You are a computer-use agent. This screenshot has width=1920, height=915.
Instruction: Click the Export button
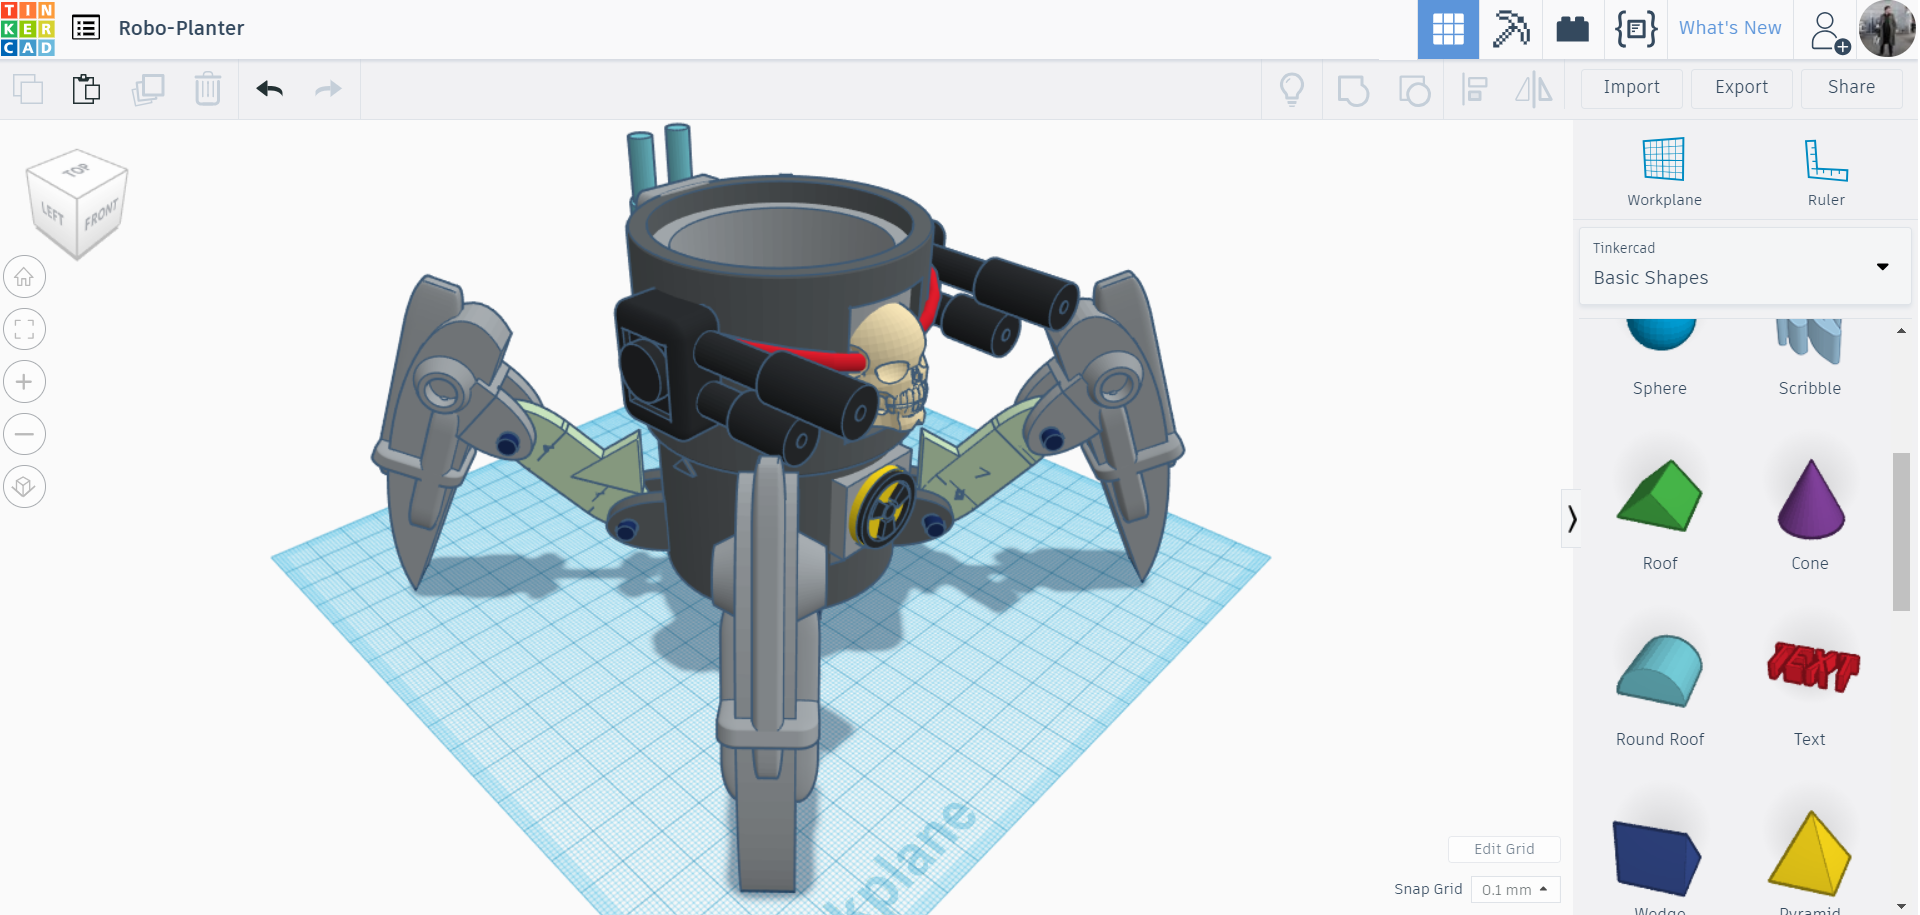[1742, 88]
